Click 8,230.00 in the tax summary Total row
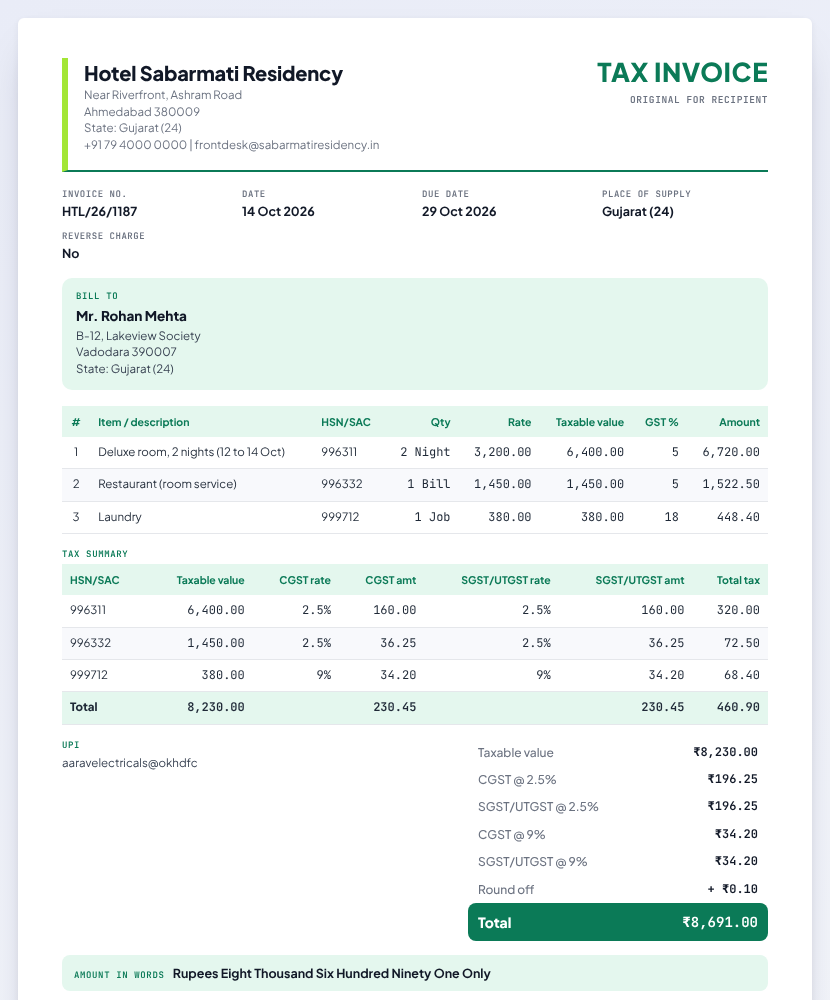The image size is (830, 1000). pyautogui.click(x=216, y=707)
